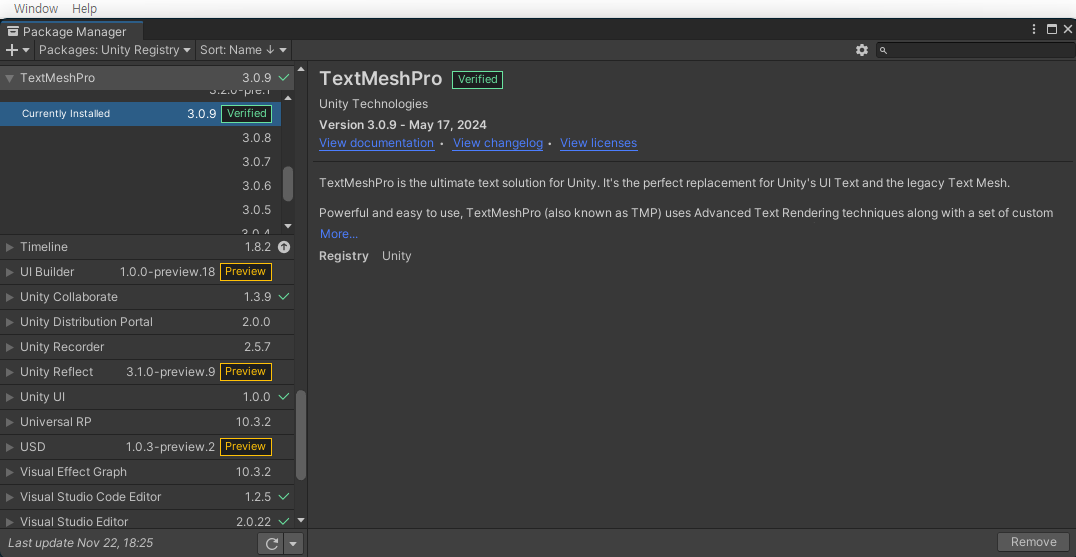Expand the Unity Reflect package entry
Image resolution: width=1076 pixels, height=557 pixels.
pos(10,372)
